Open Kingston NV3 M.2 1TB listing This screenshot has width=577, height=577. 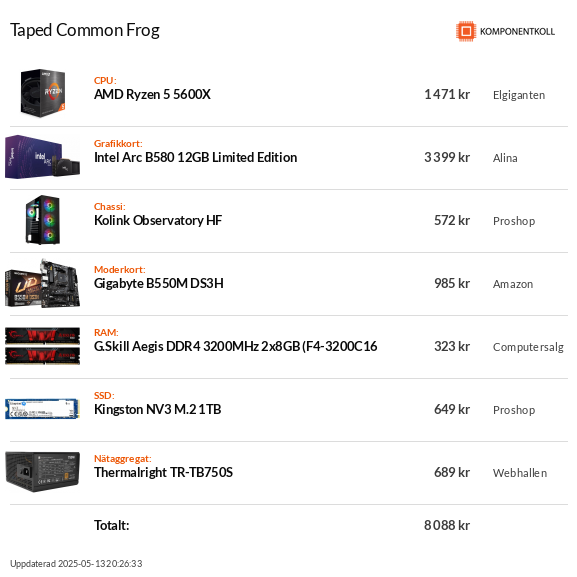(157, 410)
